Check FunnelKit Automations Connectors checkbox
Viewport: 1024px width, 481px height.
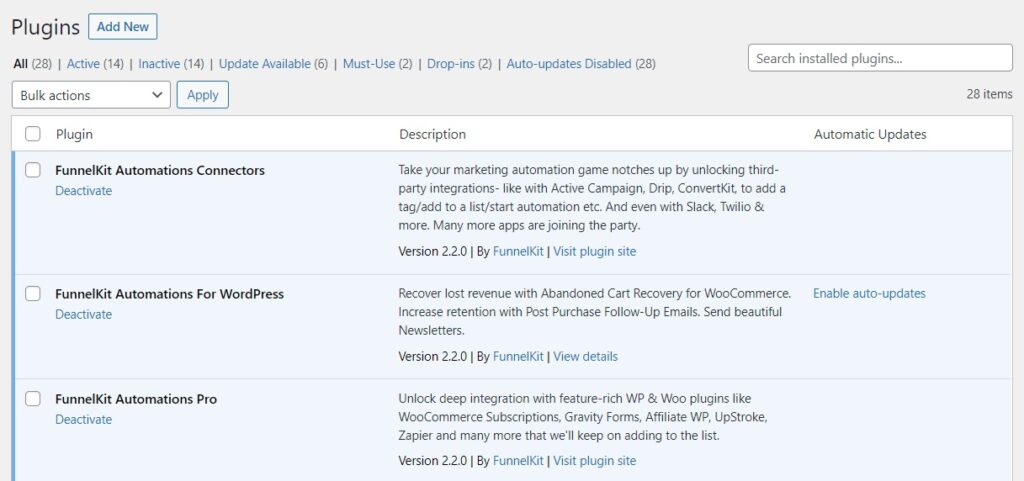pyautogui.click(x=33, y=170)
